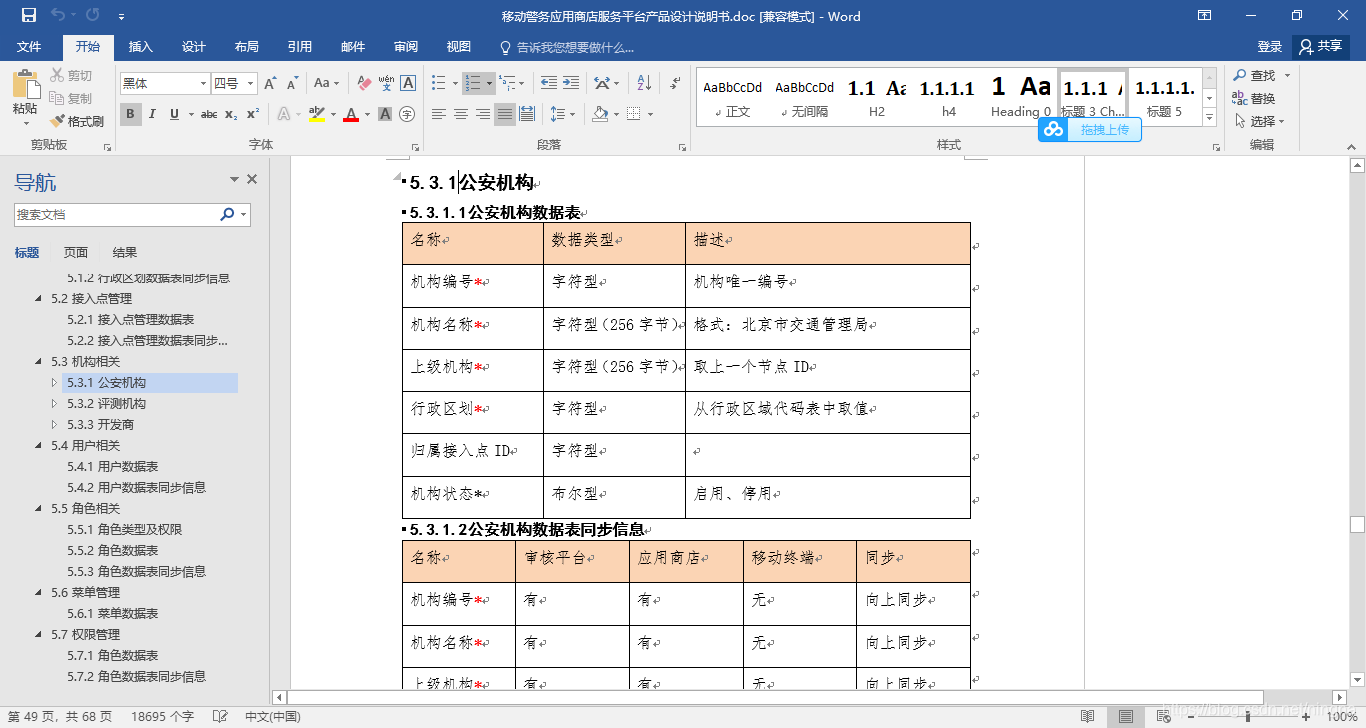Image resolution: width=1366 pixels, height=728 pixels.
Task: Toggle Italic formatting button
Action: coord(152,114)
